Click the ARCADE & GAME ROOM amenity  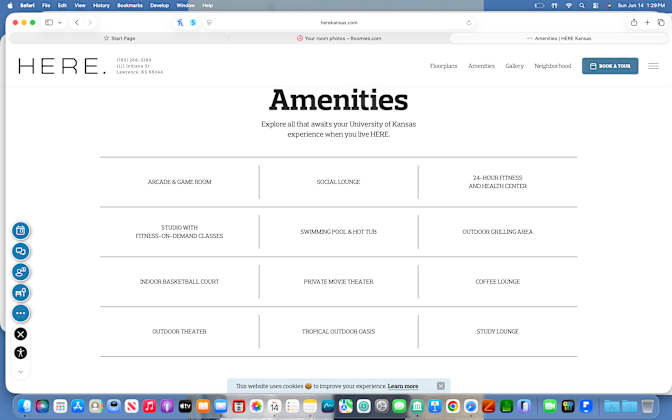(x=180, y=182)
